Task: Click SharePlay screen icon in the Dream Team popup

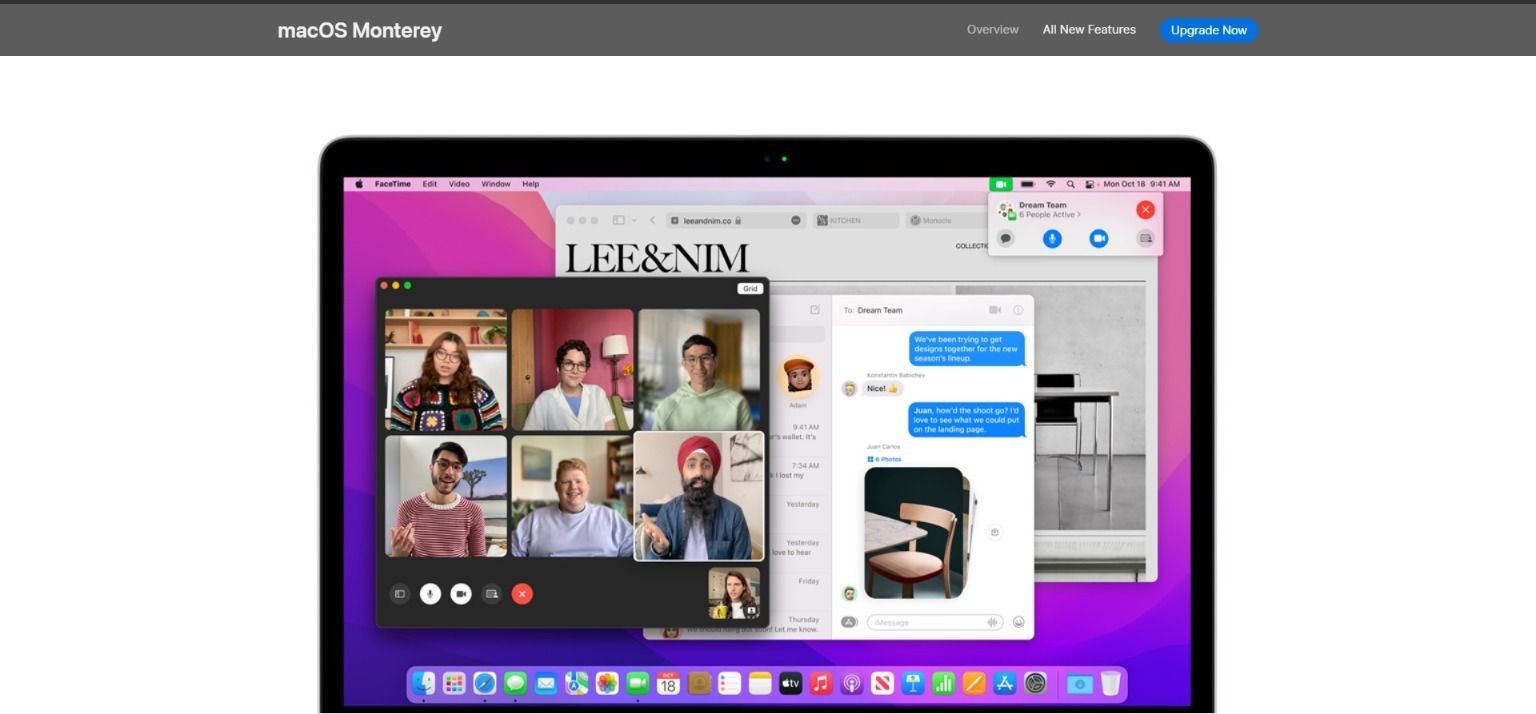Action: pos(1146,239)
